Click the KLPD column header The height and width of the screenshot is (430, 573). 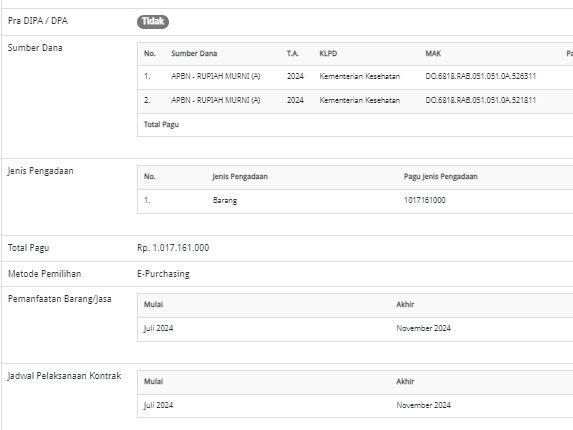pos(328,53)
